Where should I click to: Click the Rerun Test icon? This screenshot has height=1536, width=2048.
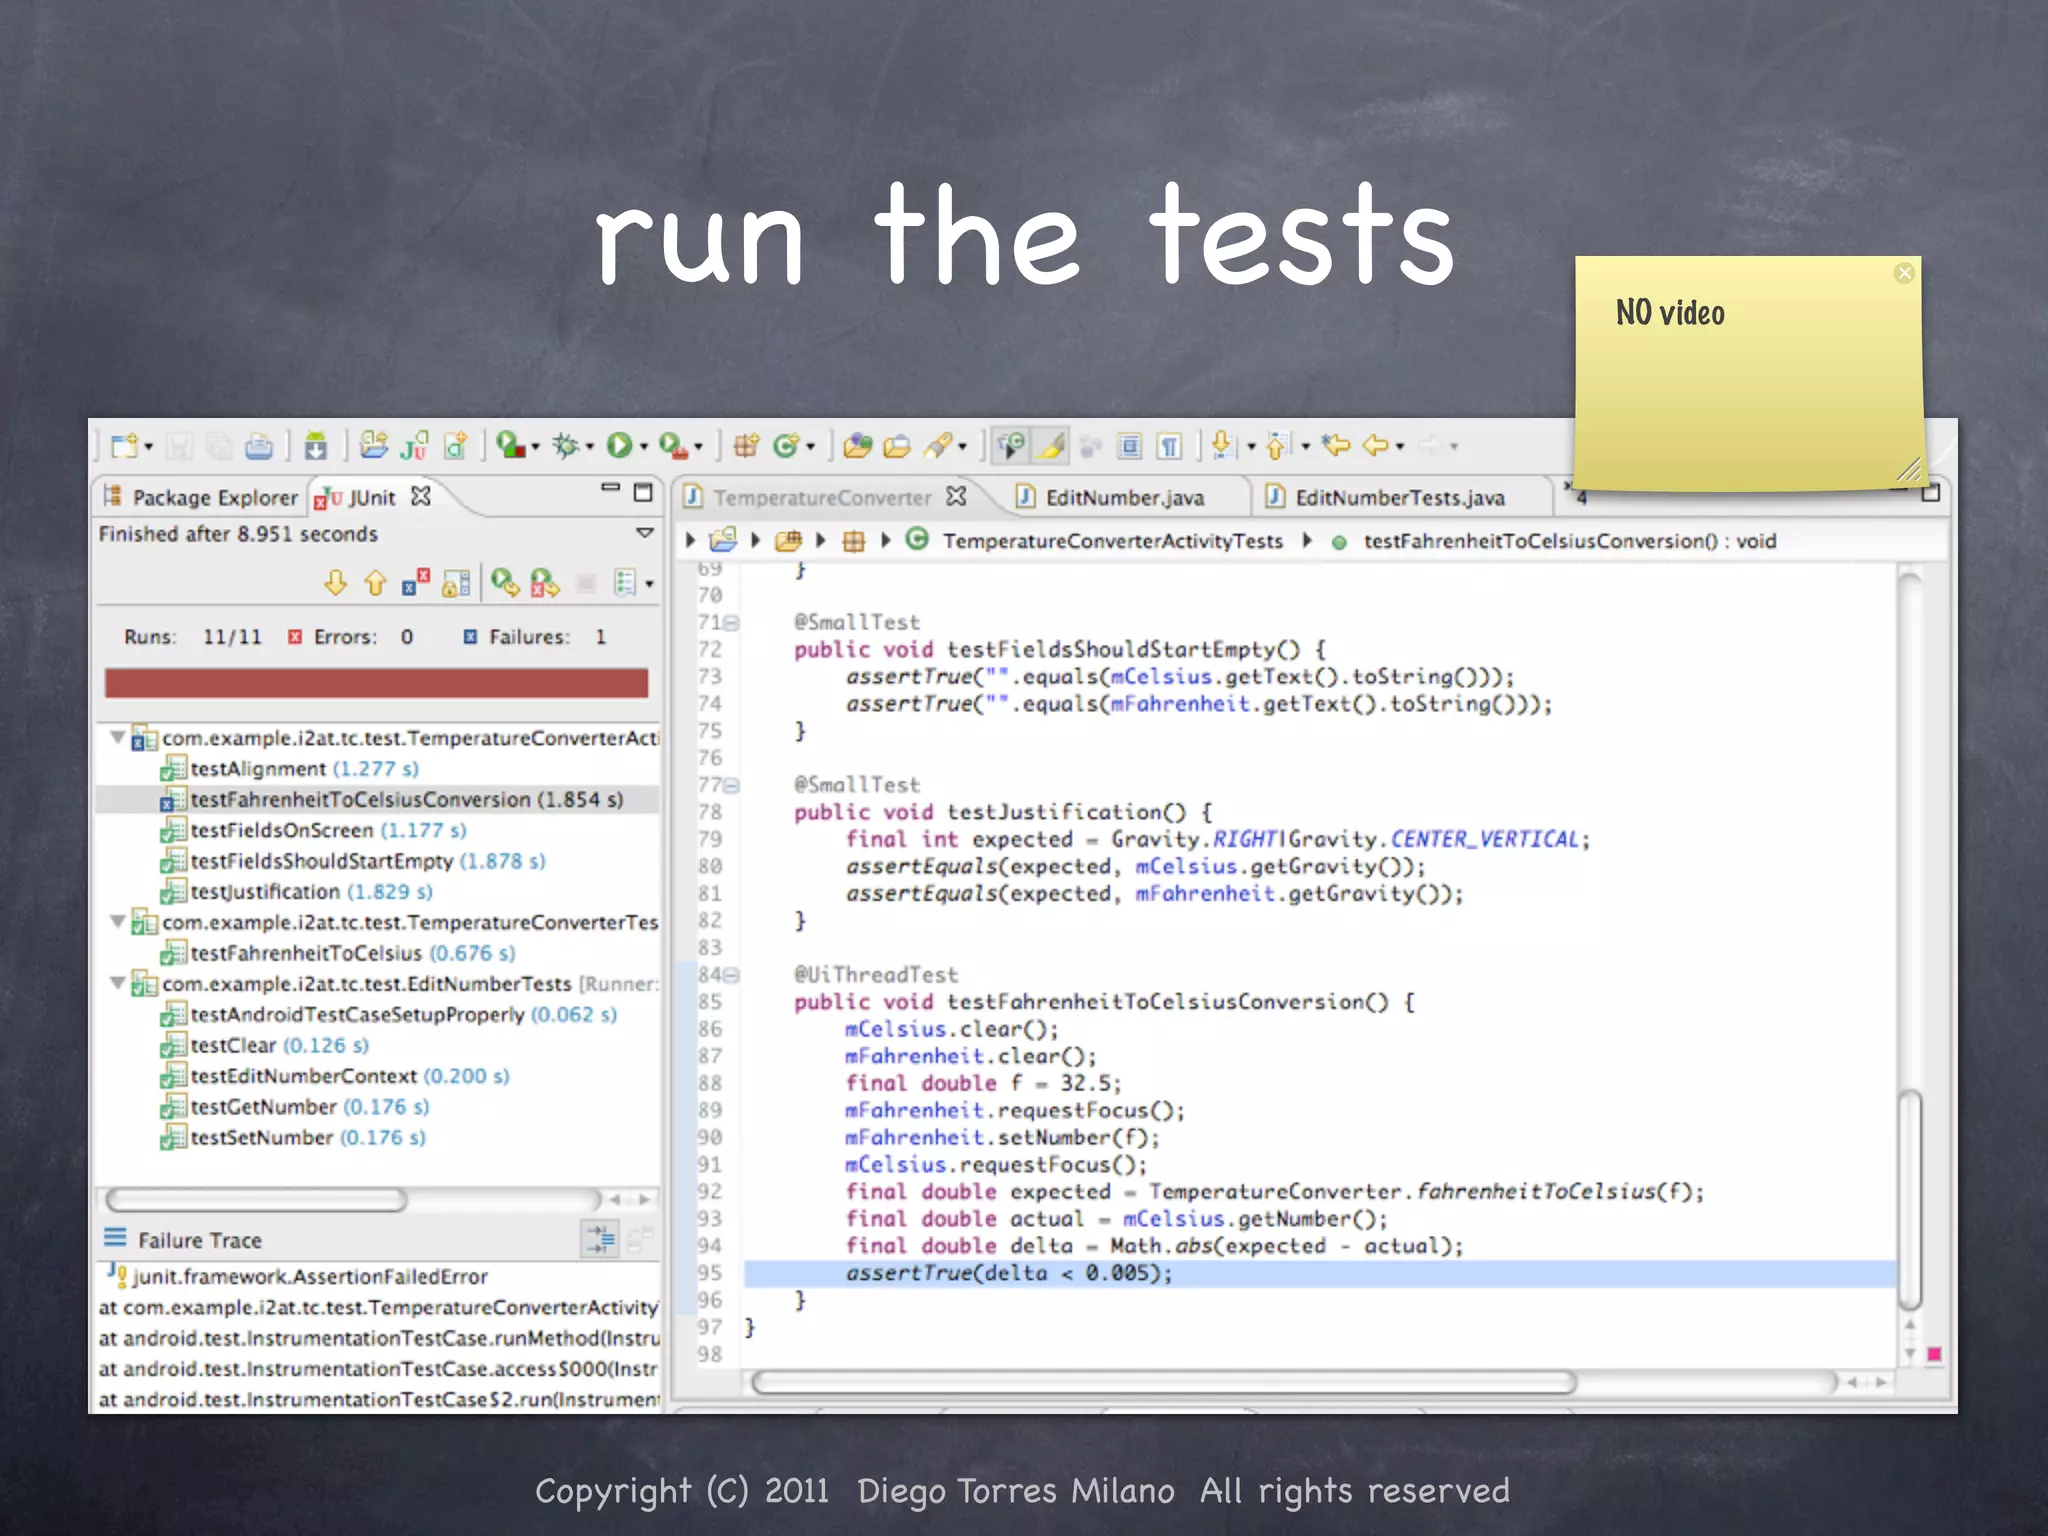[505, 583]
